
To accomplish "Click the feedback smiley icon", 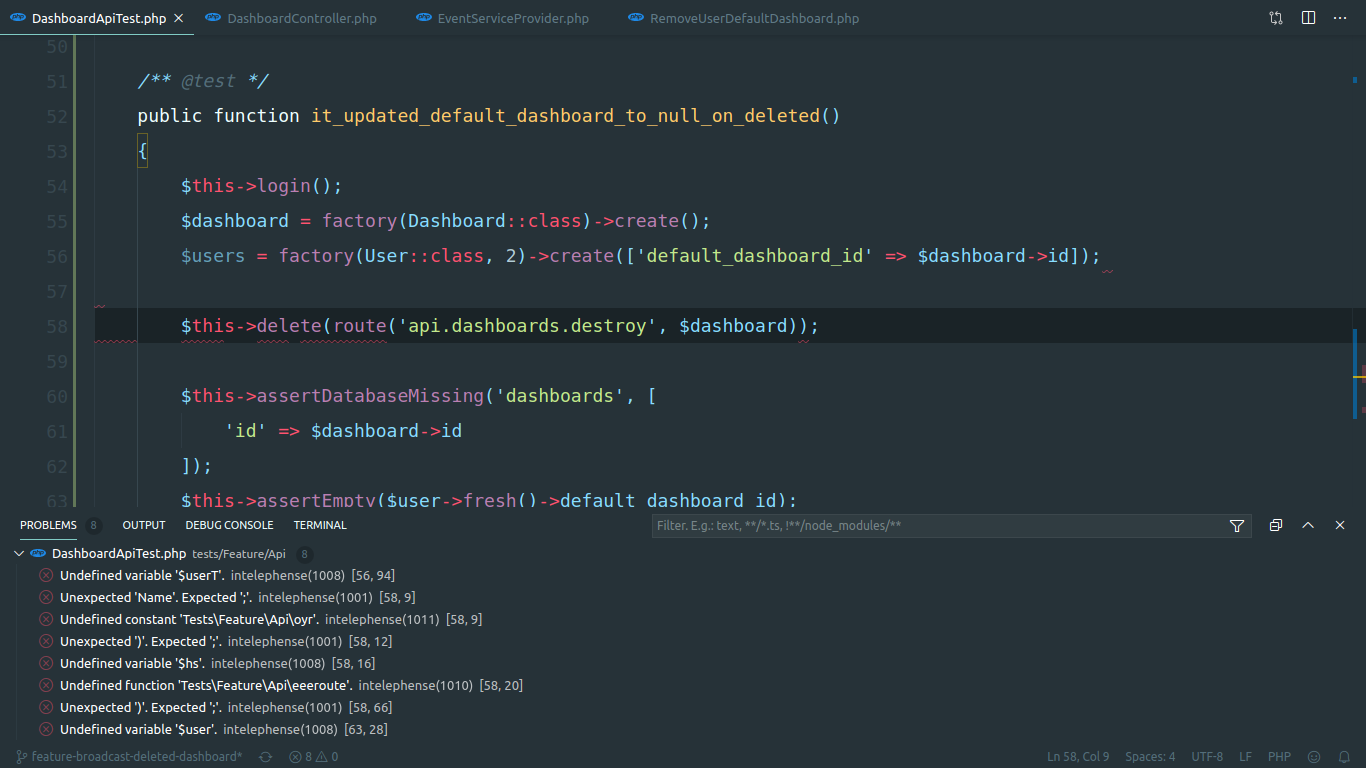I will tap(1313, 756).
